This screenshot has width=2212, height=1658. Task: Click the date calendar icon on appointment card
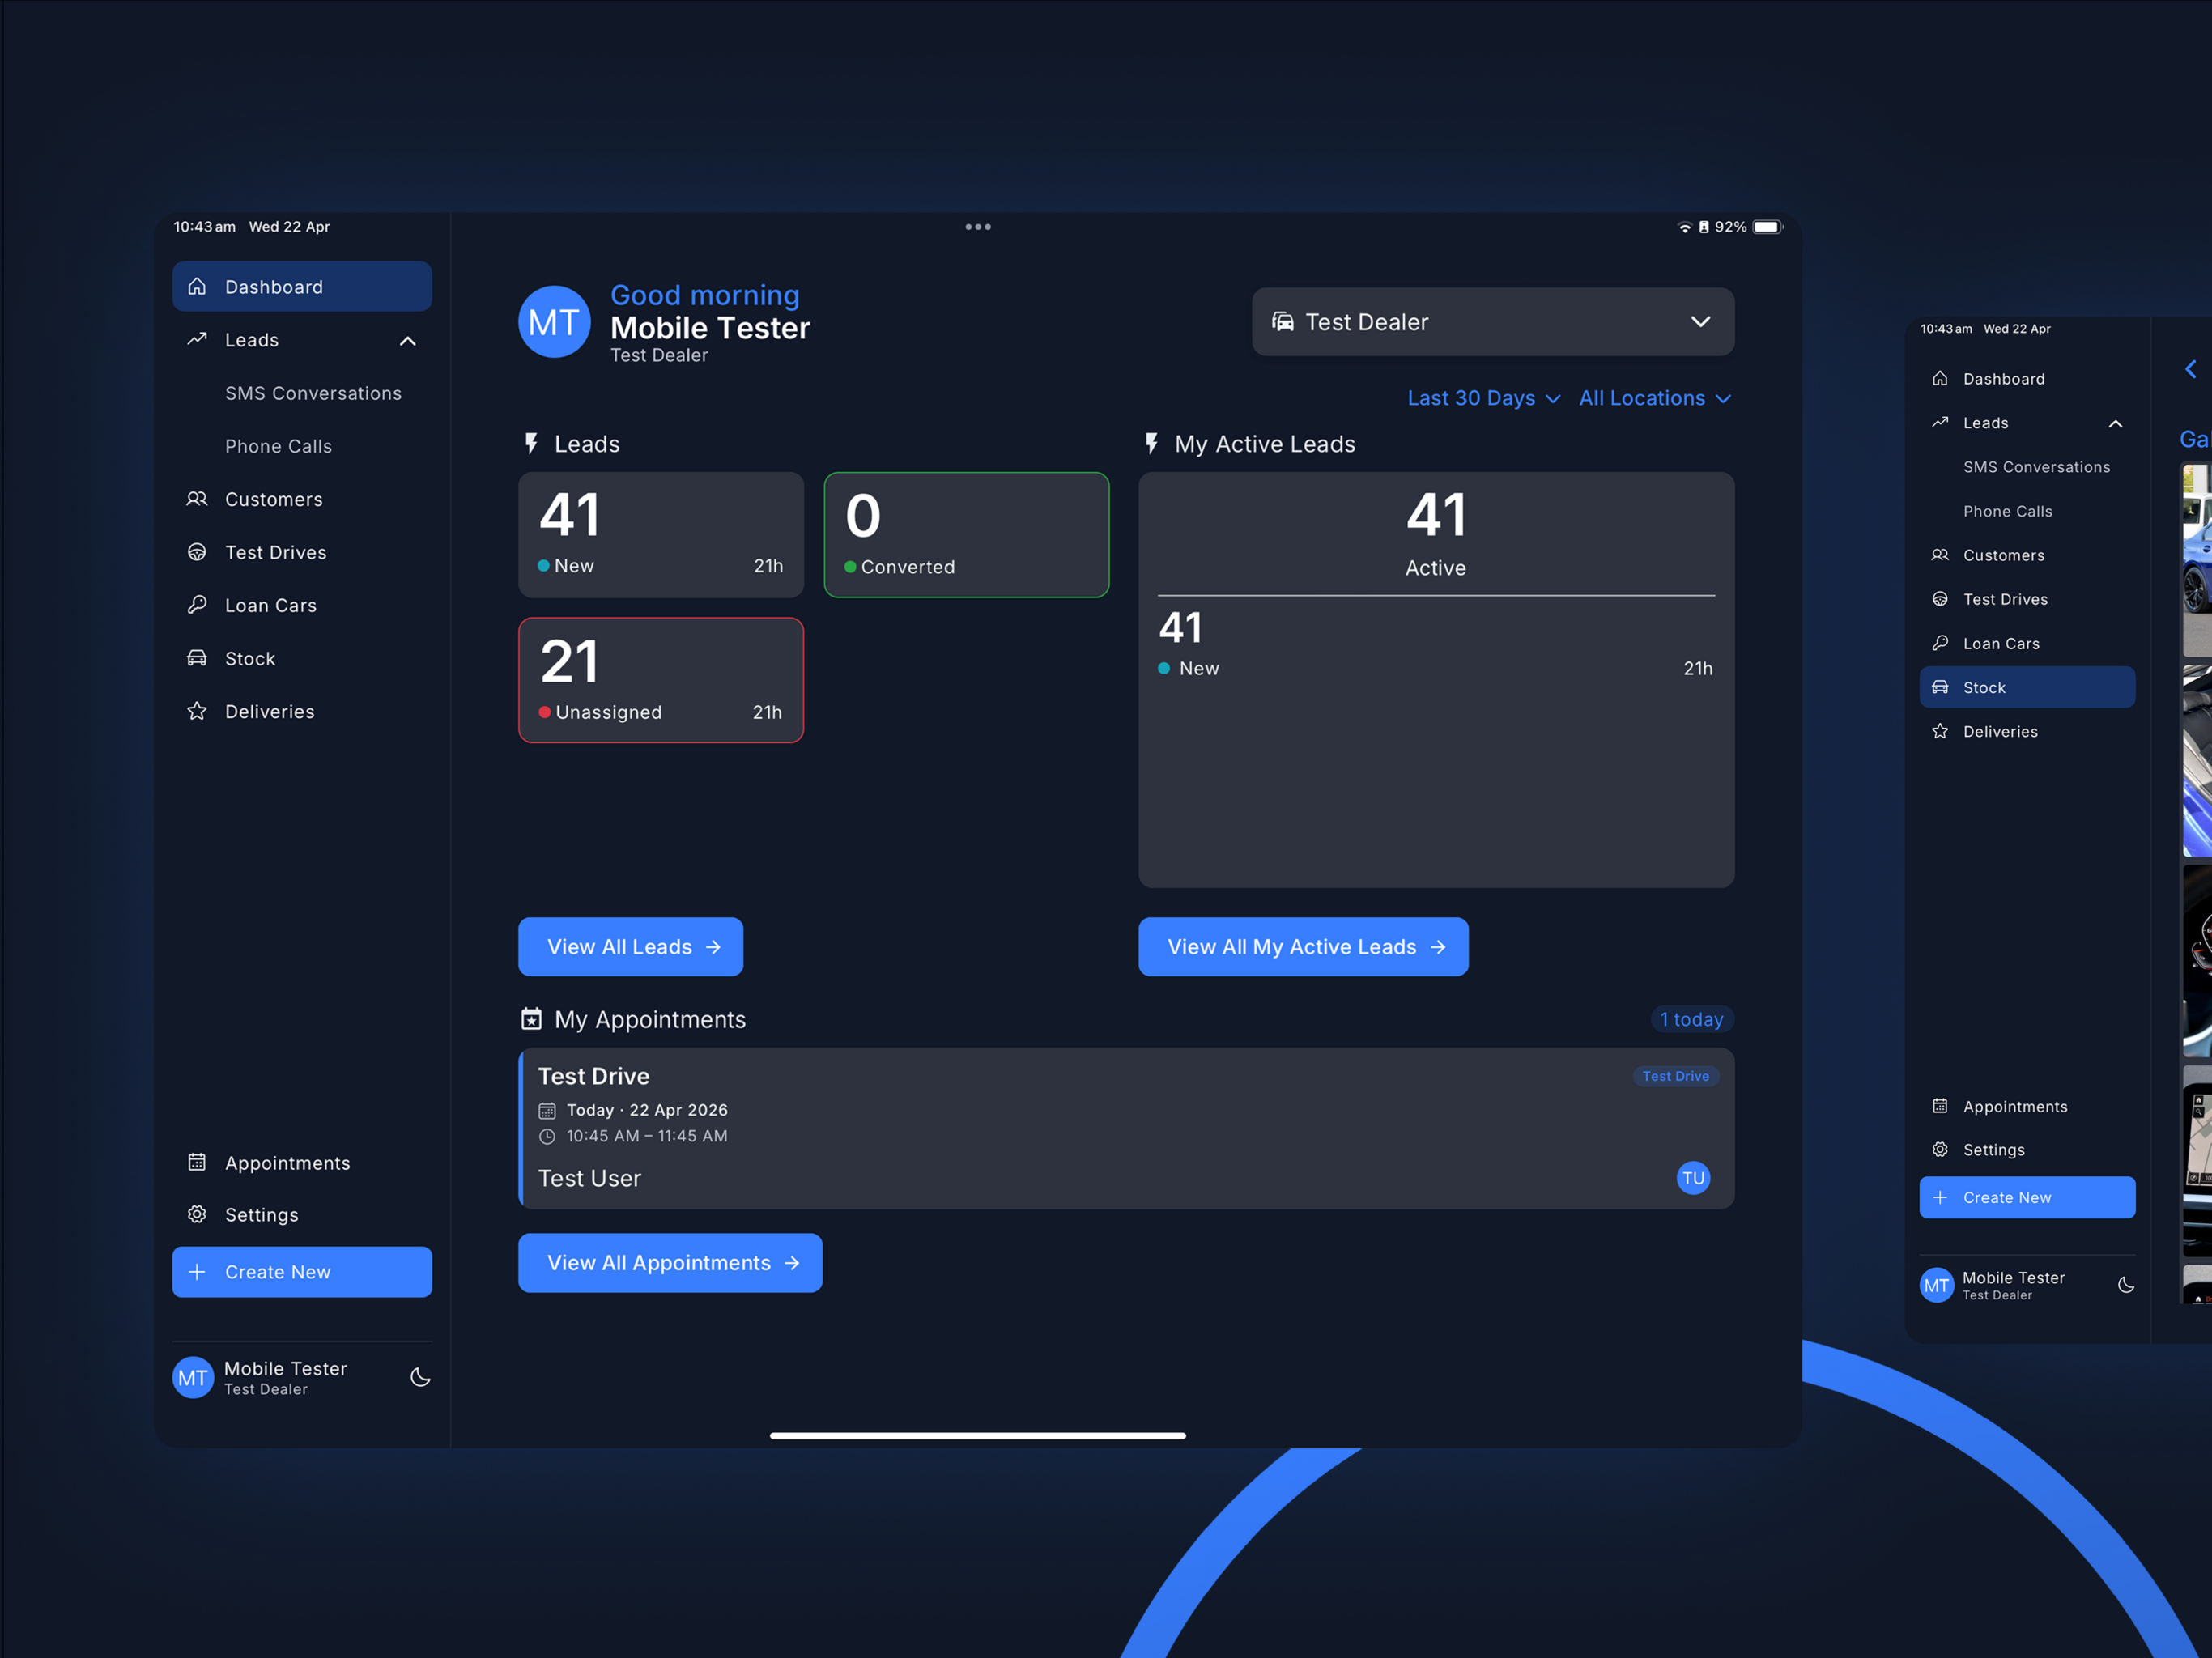547,1110
